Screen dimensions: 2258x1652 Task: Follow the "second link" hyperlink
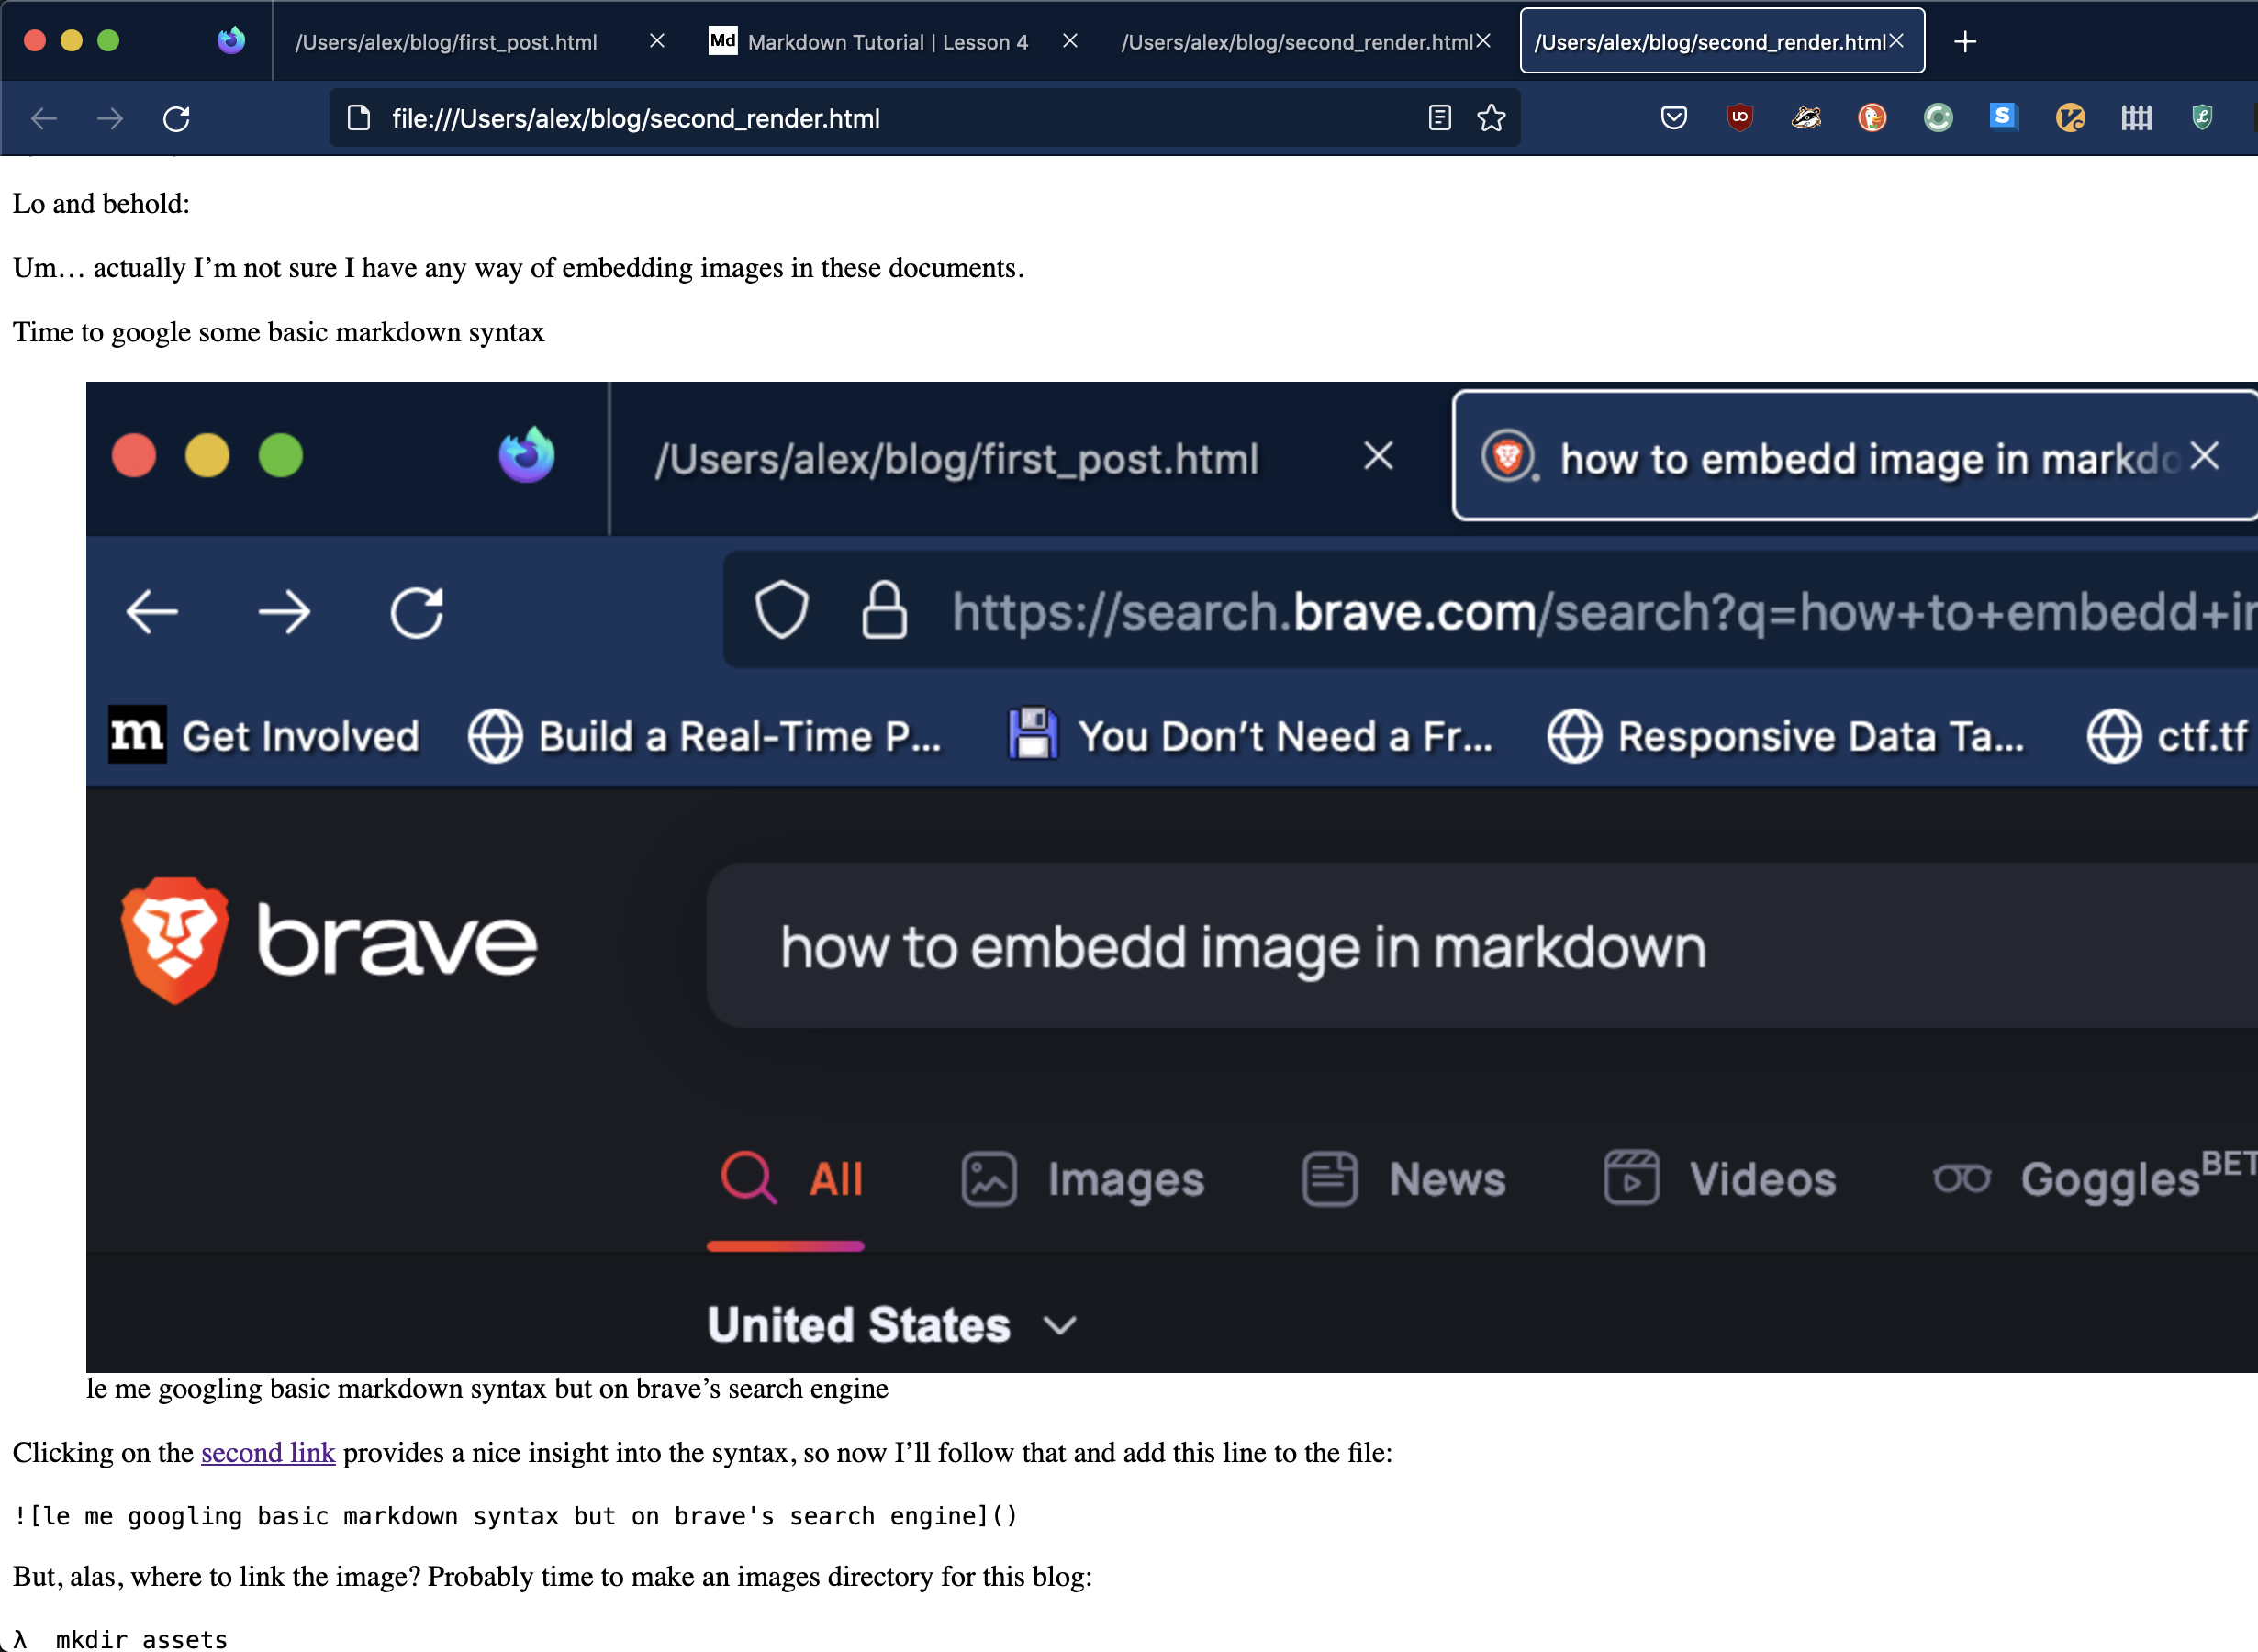coord(267,1452)
